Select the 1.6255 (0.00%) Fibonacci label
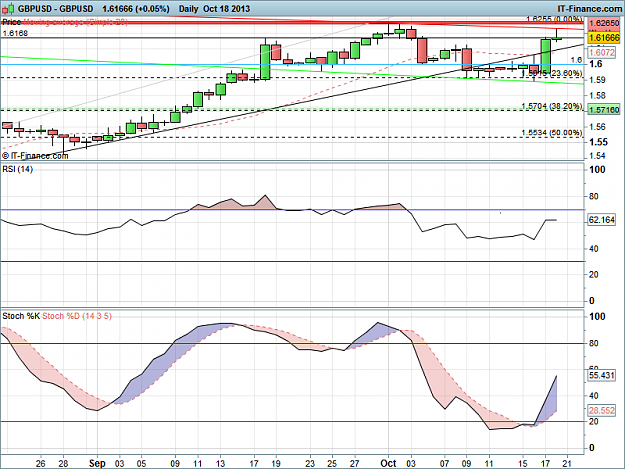This screenshot has width=625, height=469. [x=554, y=19]
